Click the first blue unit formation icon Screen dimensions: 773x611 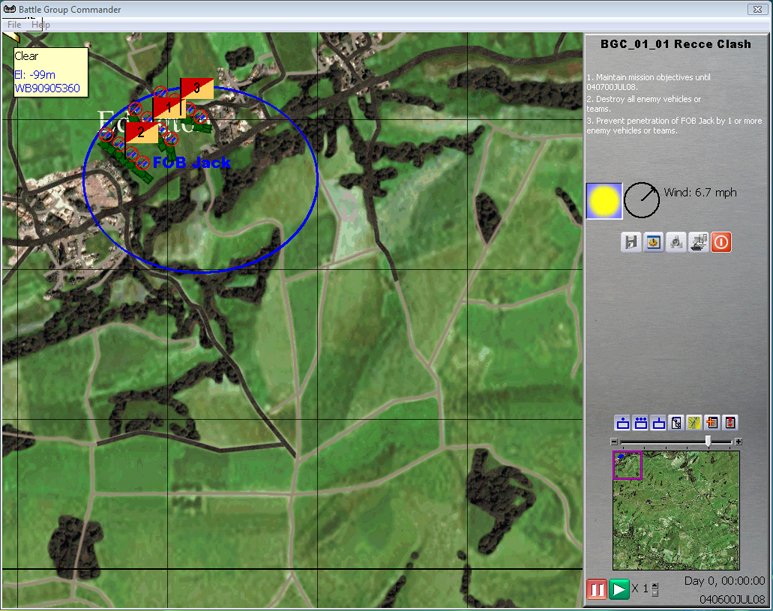623,423
